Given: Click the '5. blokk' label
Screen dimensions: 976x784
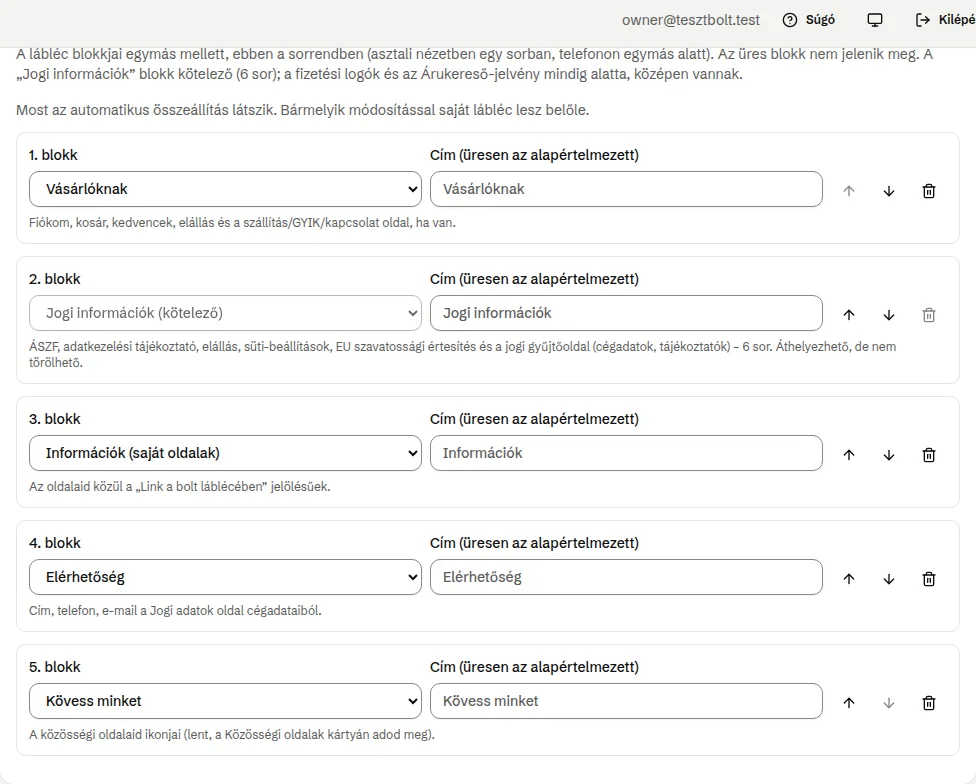Looking at the screenshot, I should click(x=55, y=666).
